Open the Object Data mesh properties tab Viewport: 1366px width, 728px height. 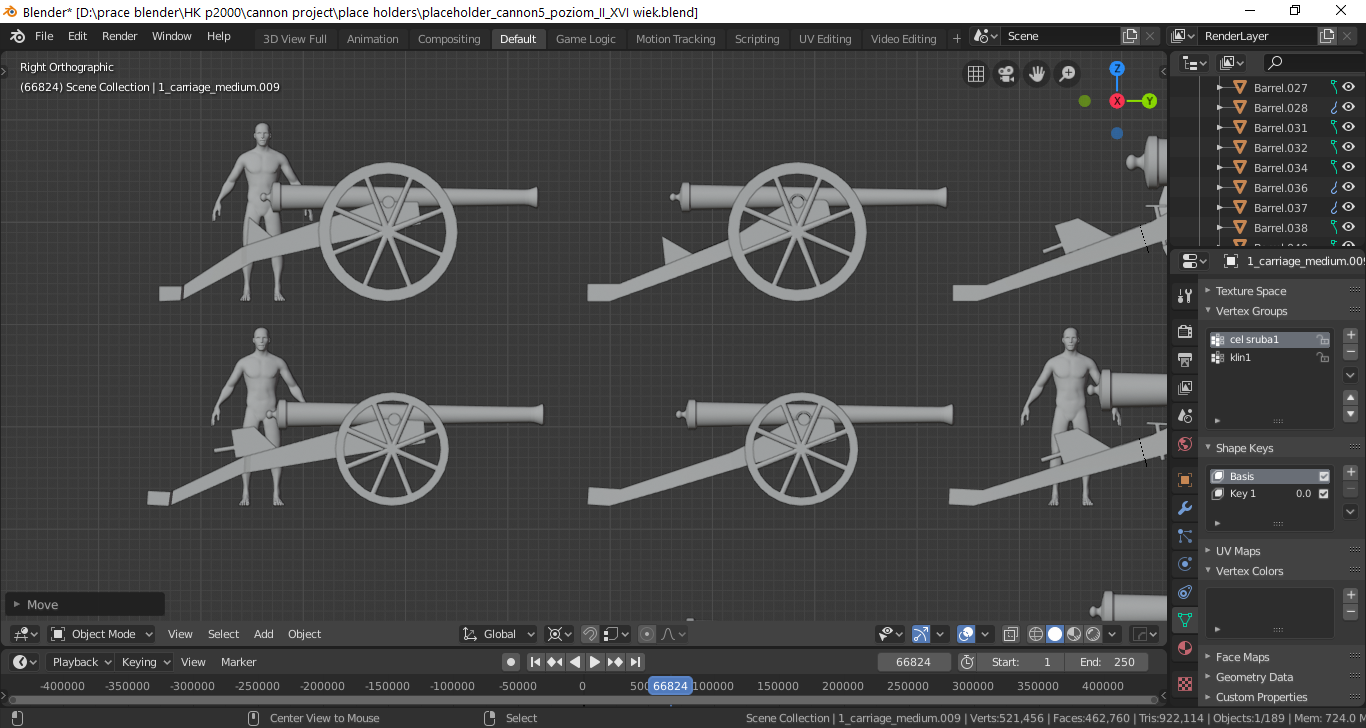[x=1185, y=620]
